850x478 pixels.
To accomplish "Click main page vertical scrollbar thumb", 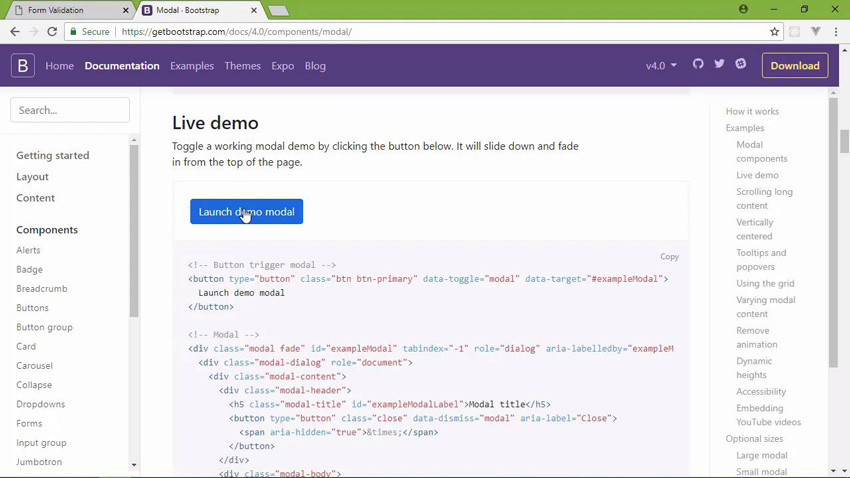I will [x=845, y=141].
